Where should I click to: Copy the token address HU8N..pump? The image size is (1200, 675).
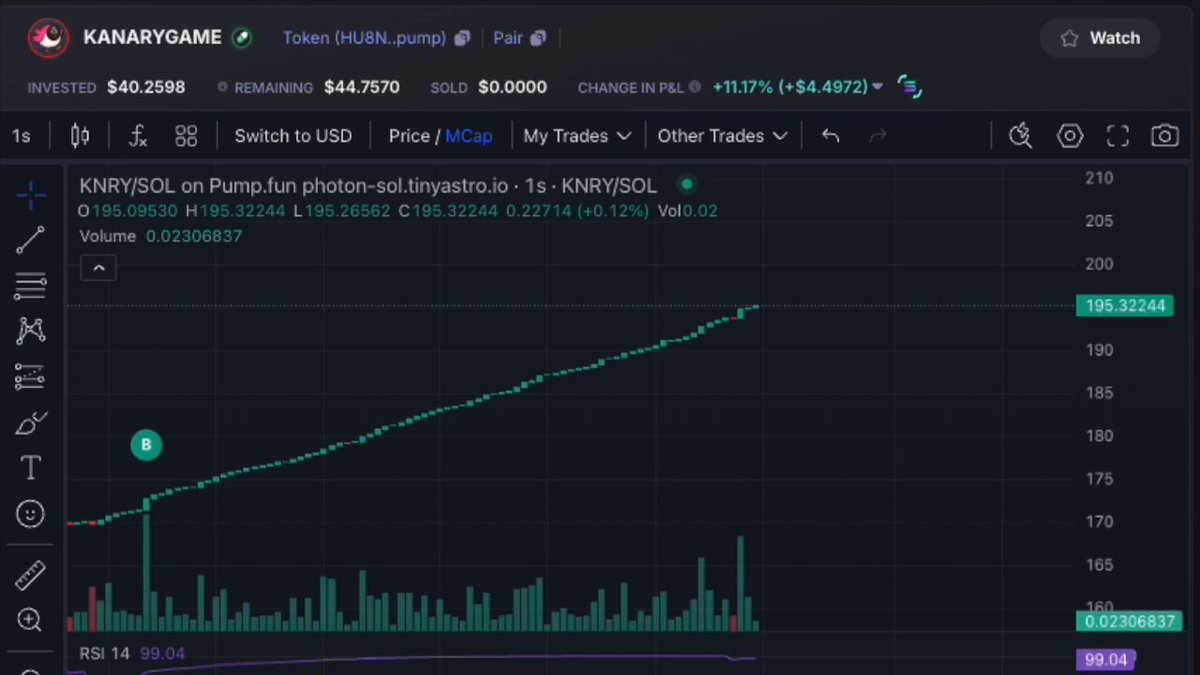tap(462, 38)
